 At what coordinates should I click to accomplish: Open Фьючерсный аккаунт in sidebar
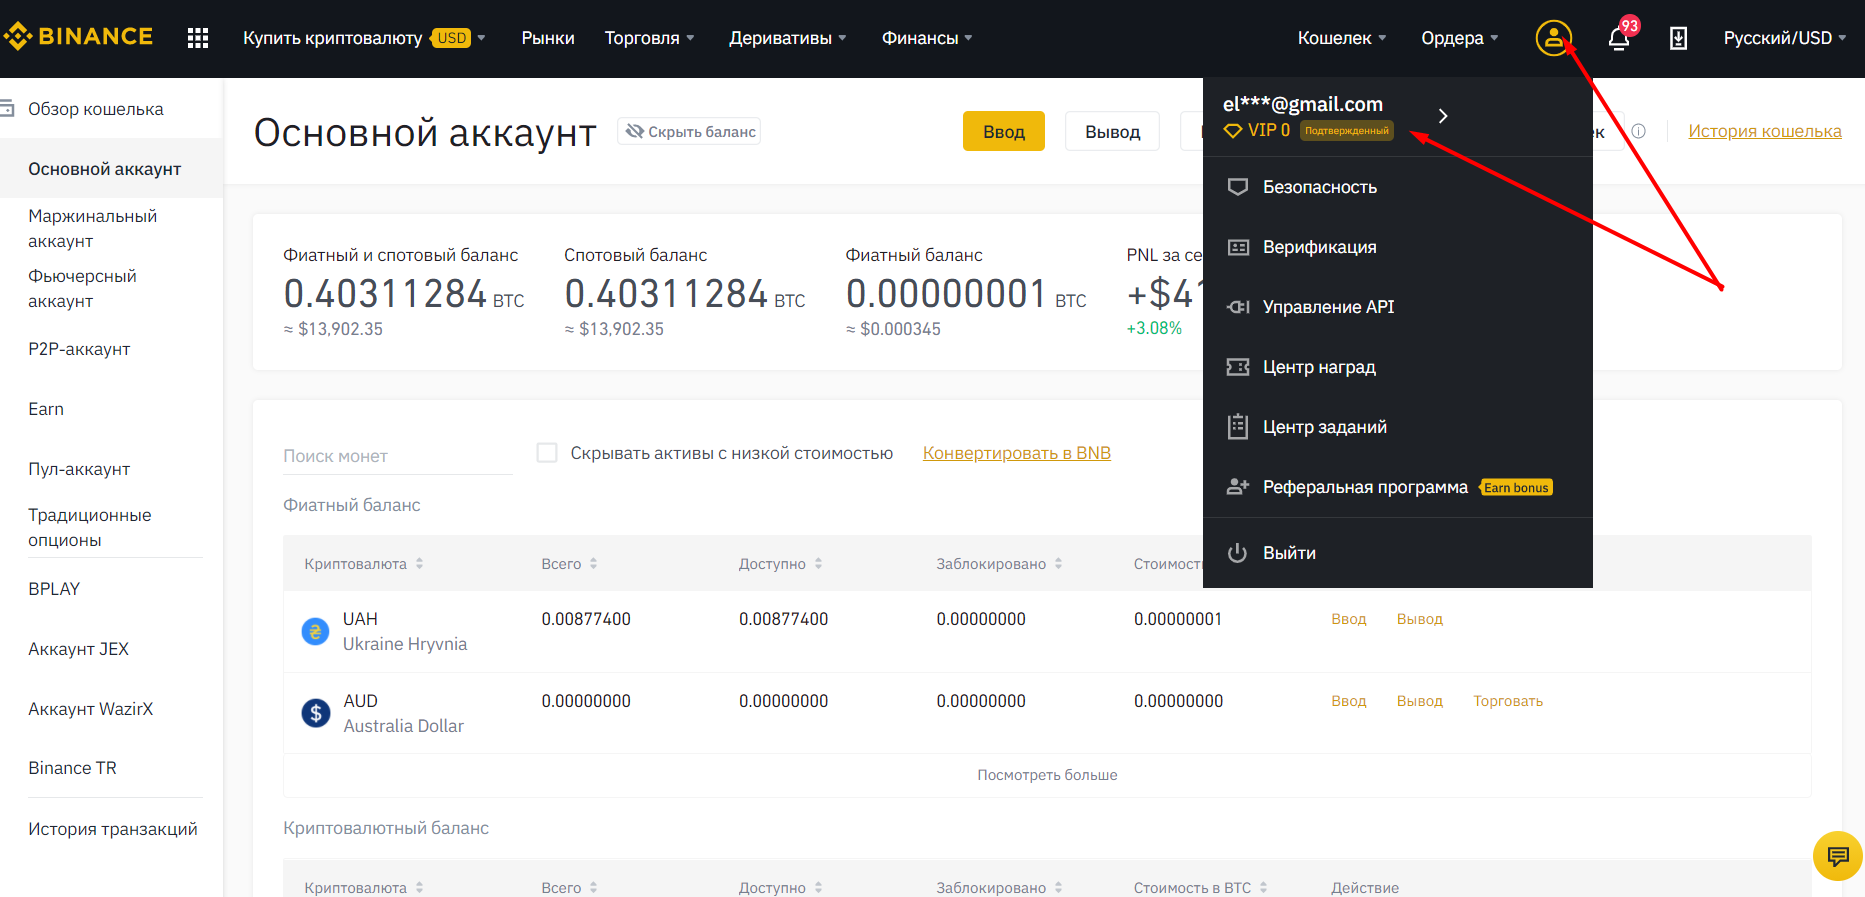(82, 288)
